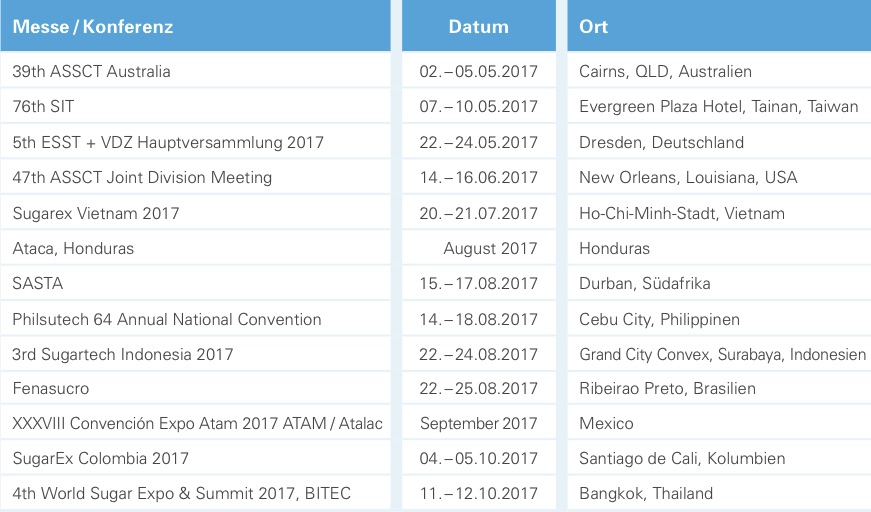871x512 pixels.
Task: Select the Ataca, Honduras event name
Action: click(73, 248)
